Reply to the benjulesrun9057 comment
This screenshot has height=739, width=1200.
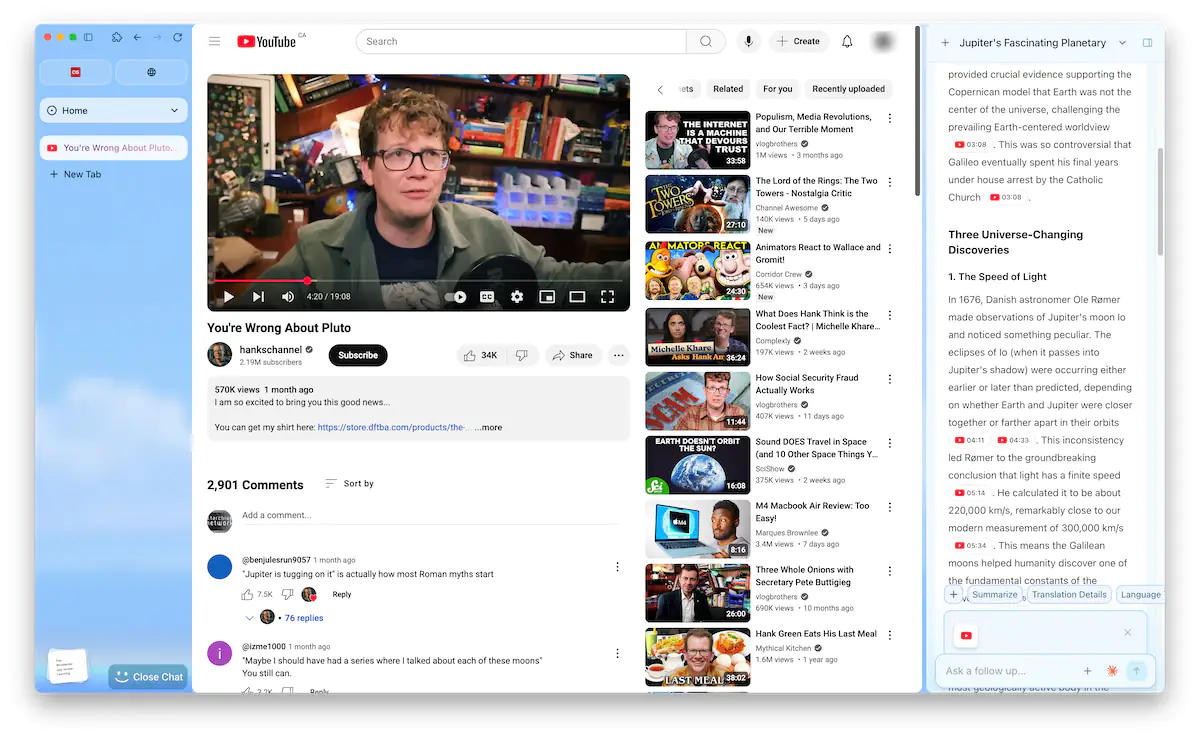342,594
